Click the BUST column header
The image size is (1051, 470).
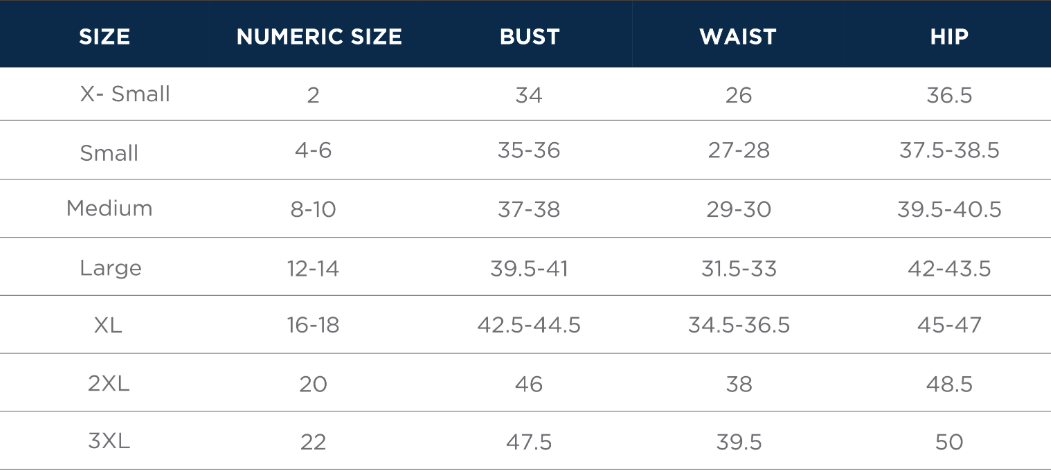coord(530,36)
